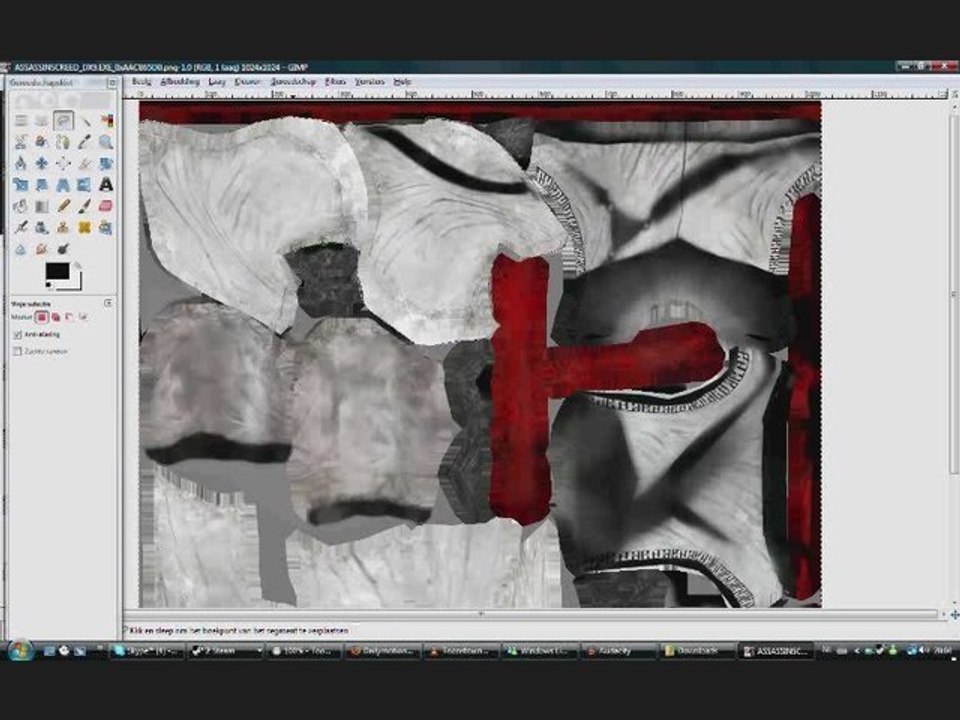This screenshot has width=960, height=720.
Task: Select the Rotate tool
Action: click(106, 163)
